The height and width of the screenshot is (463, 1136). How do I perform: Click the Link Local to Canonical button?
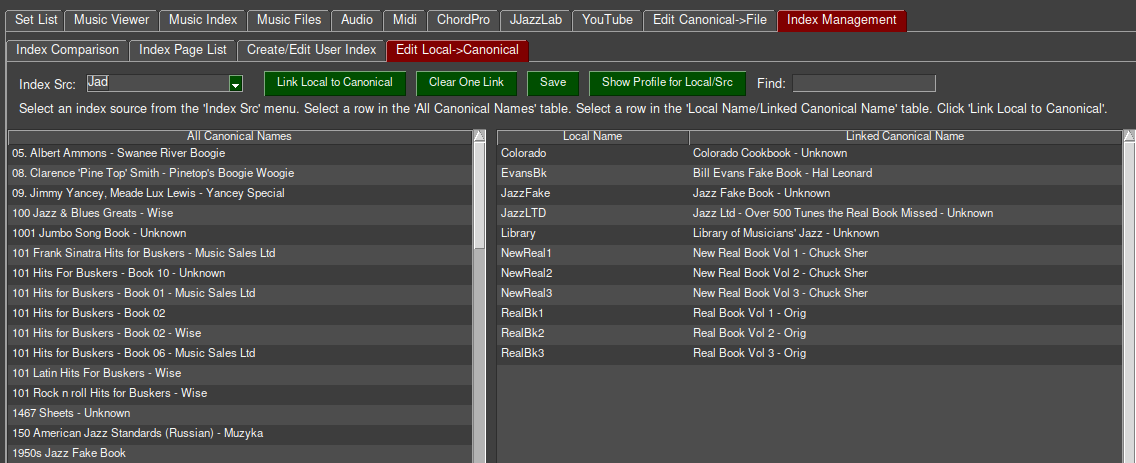pyautogui.click(x=335, y=83)
